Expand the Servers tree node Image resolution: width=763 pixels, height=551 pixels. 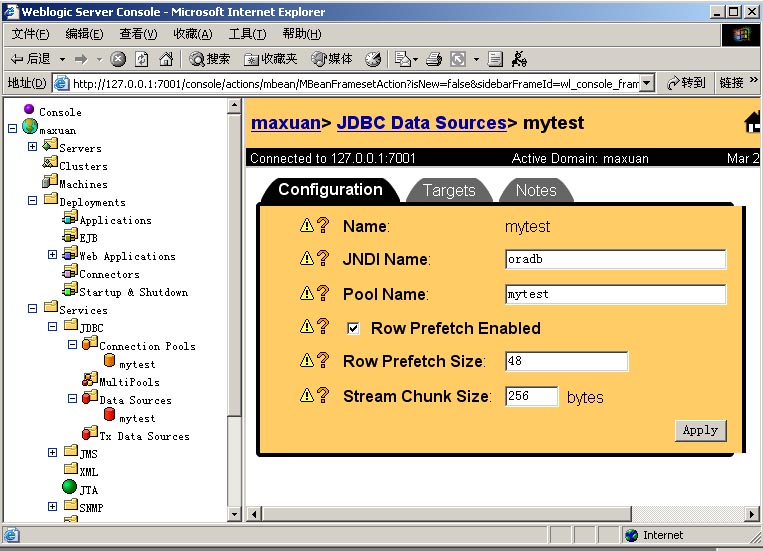coord(33,147)
